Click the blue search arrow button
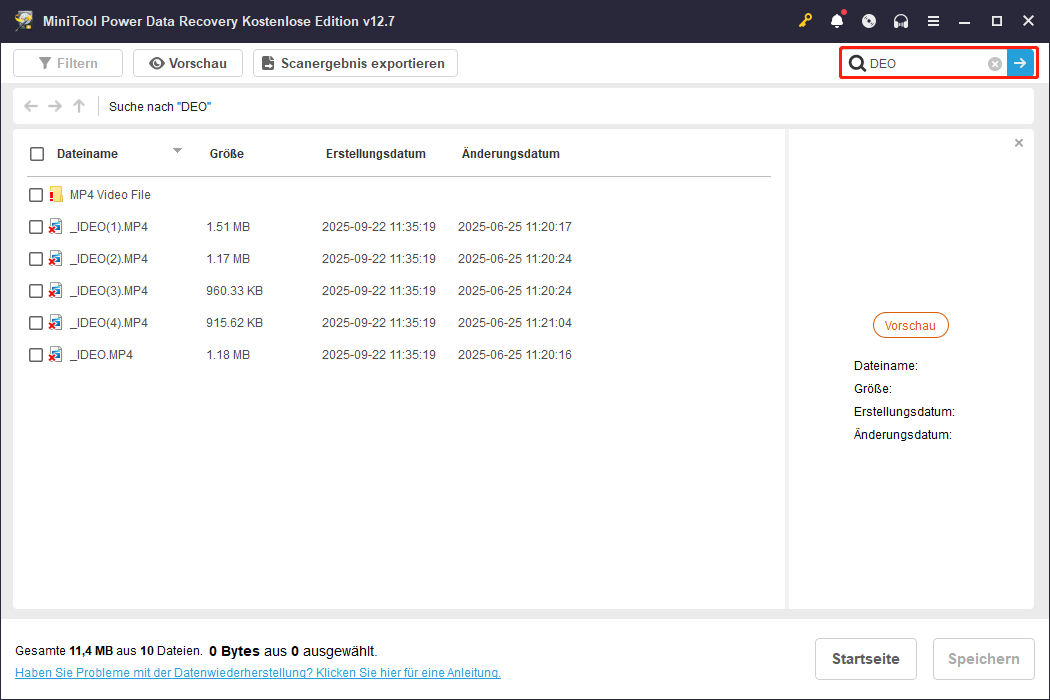1050x700 pixels. point(1021,63)
